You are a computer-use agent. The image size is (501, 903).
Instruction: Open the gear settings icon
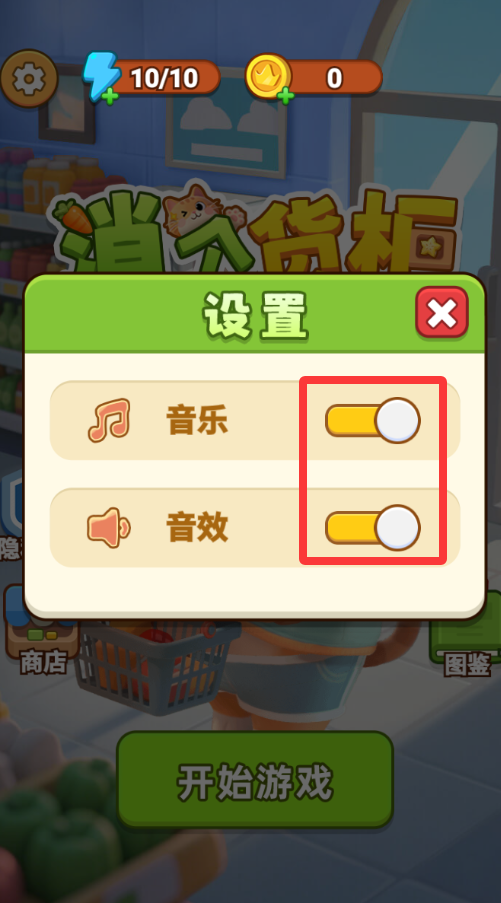[29, 79]
